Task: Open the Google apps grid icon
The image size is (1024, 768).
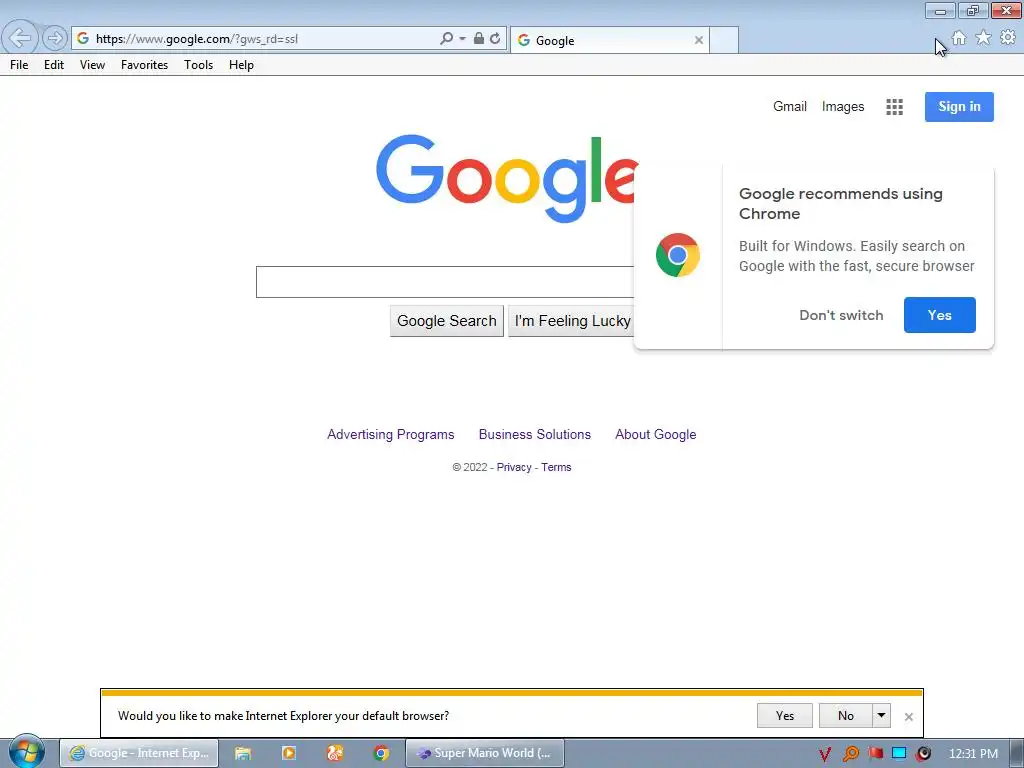Action: pyautogui.click(x=894, y=107)
